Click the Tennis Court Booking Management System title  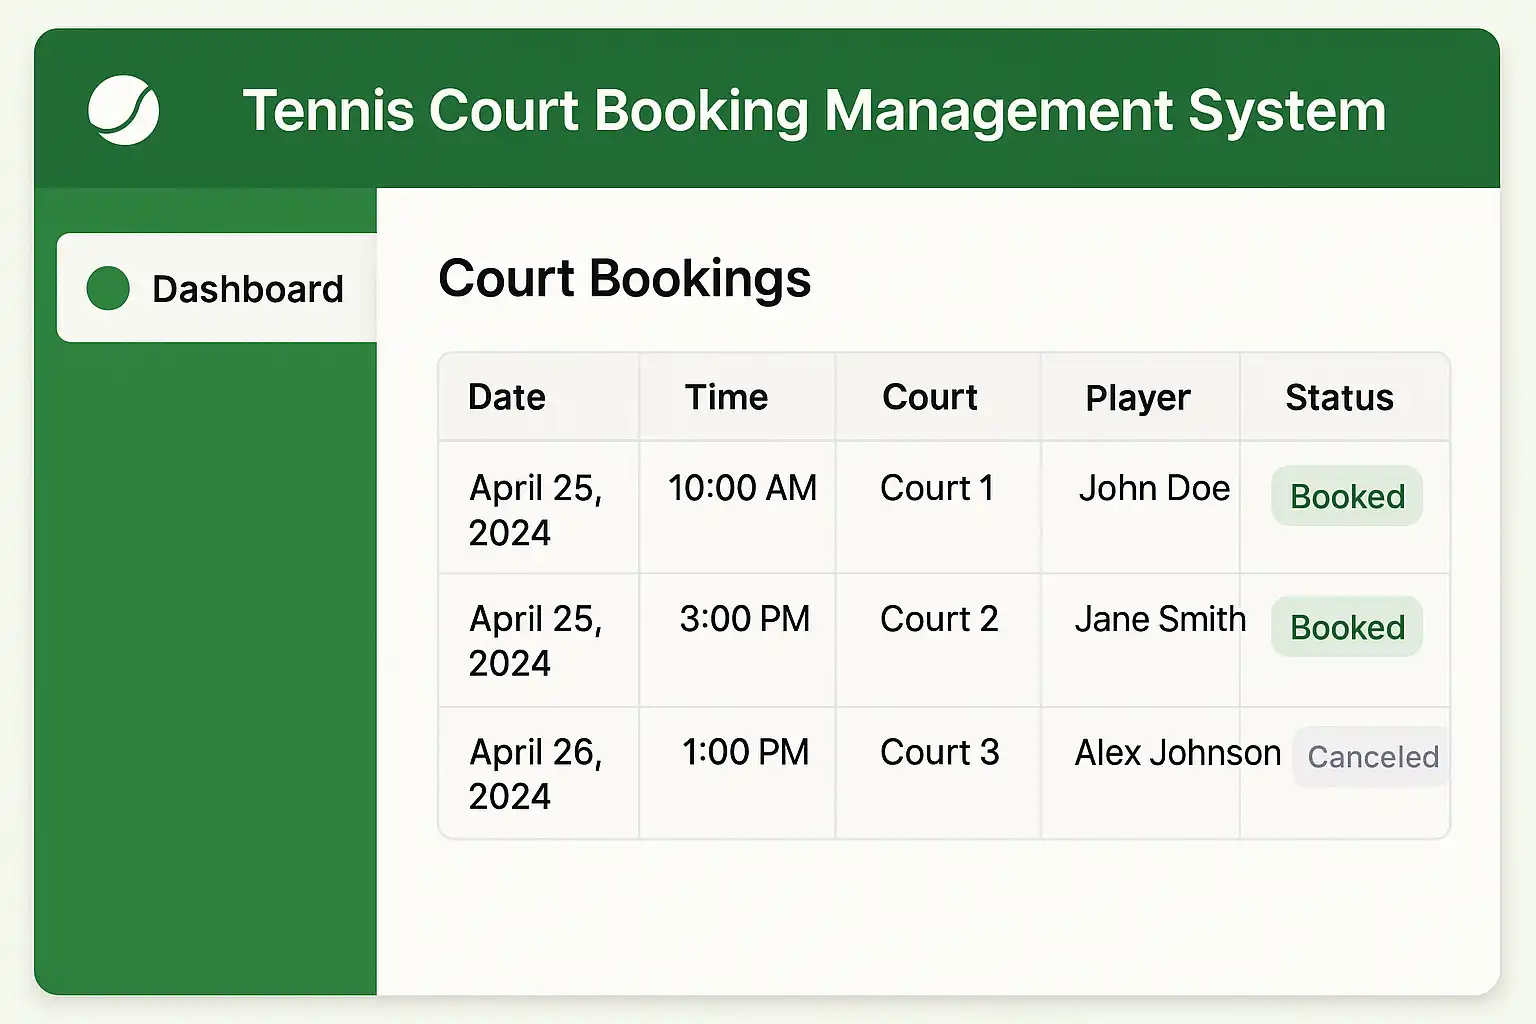(x=814, y=110)
